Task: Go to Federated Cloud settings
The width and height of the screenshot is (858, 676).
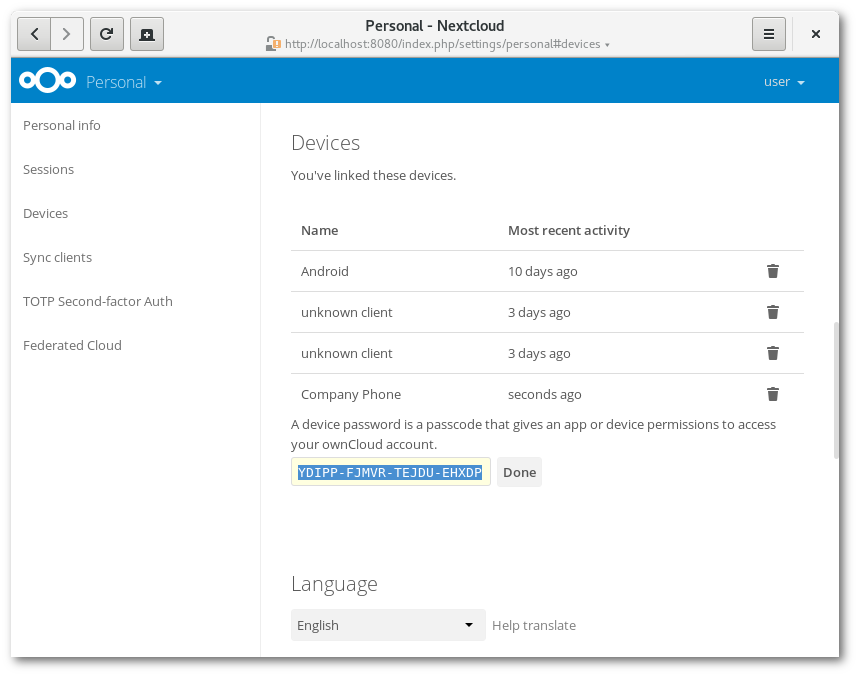Action: tap(72, 345)
